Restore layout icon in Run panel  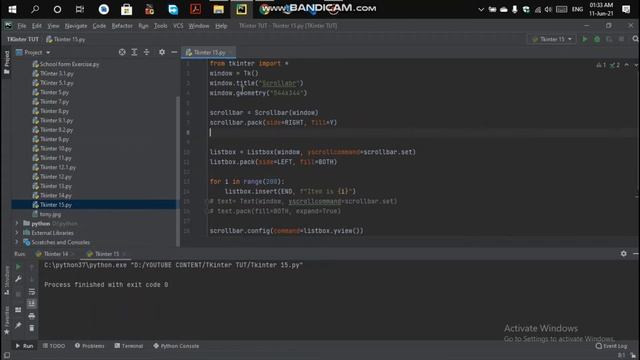click(x=18, y=310)
